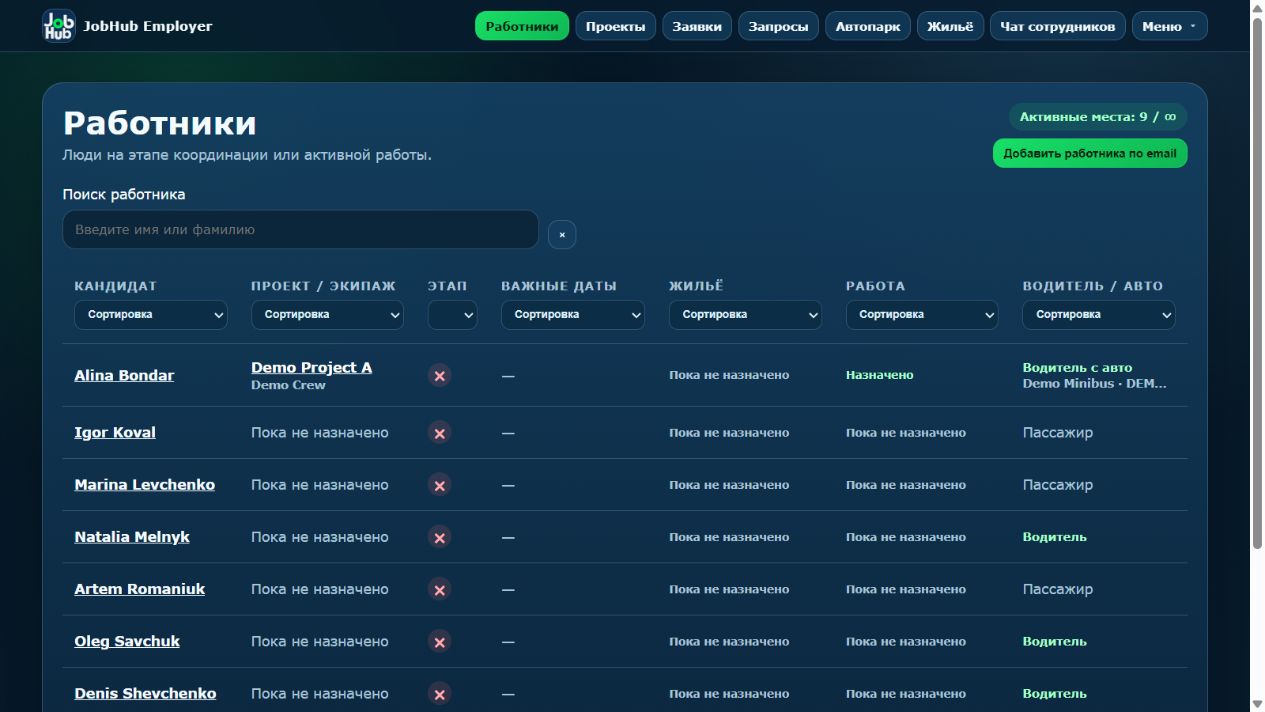Image resolution: width=1265 pixels, height=712 pixels.
Task: Open the Проект / Экипаж sorting dropdown
Action: click(x=327, y=314)
